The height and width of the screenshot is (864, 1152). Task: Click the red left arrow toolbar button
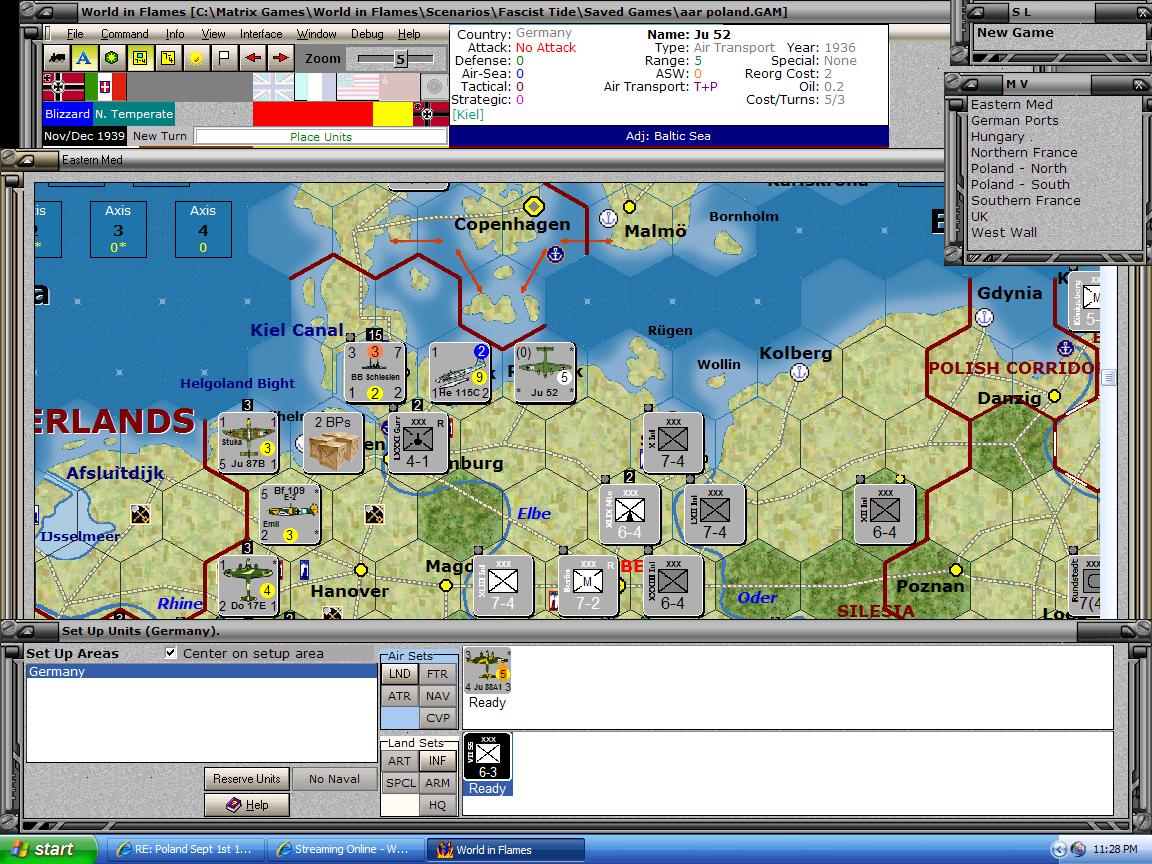point(253,58)
